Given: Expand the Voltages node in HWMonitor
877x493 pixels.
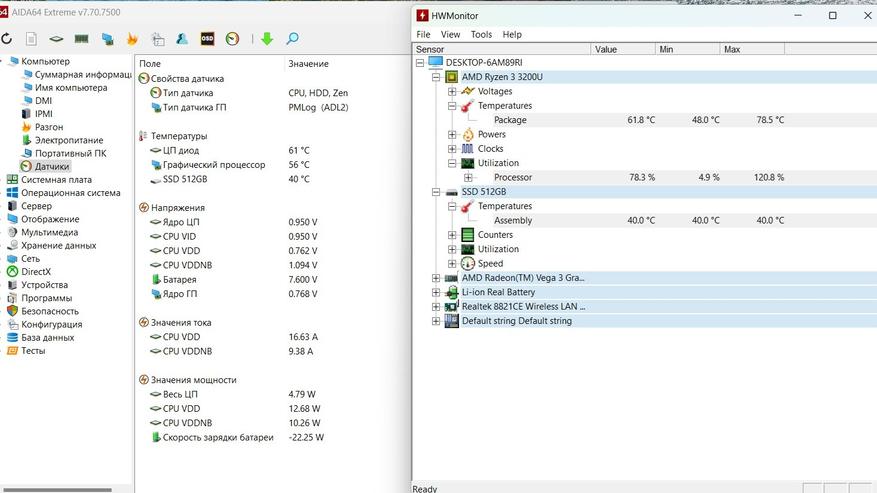Looking at the screenshot, I should [452, 91].
